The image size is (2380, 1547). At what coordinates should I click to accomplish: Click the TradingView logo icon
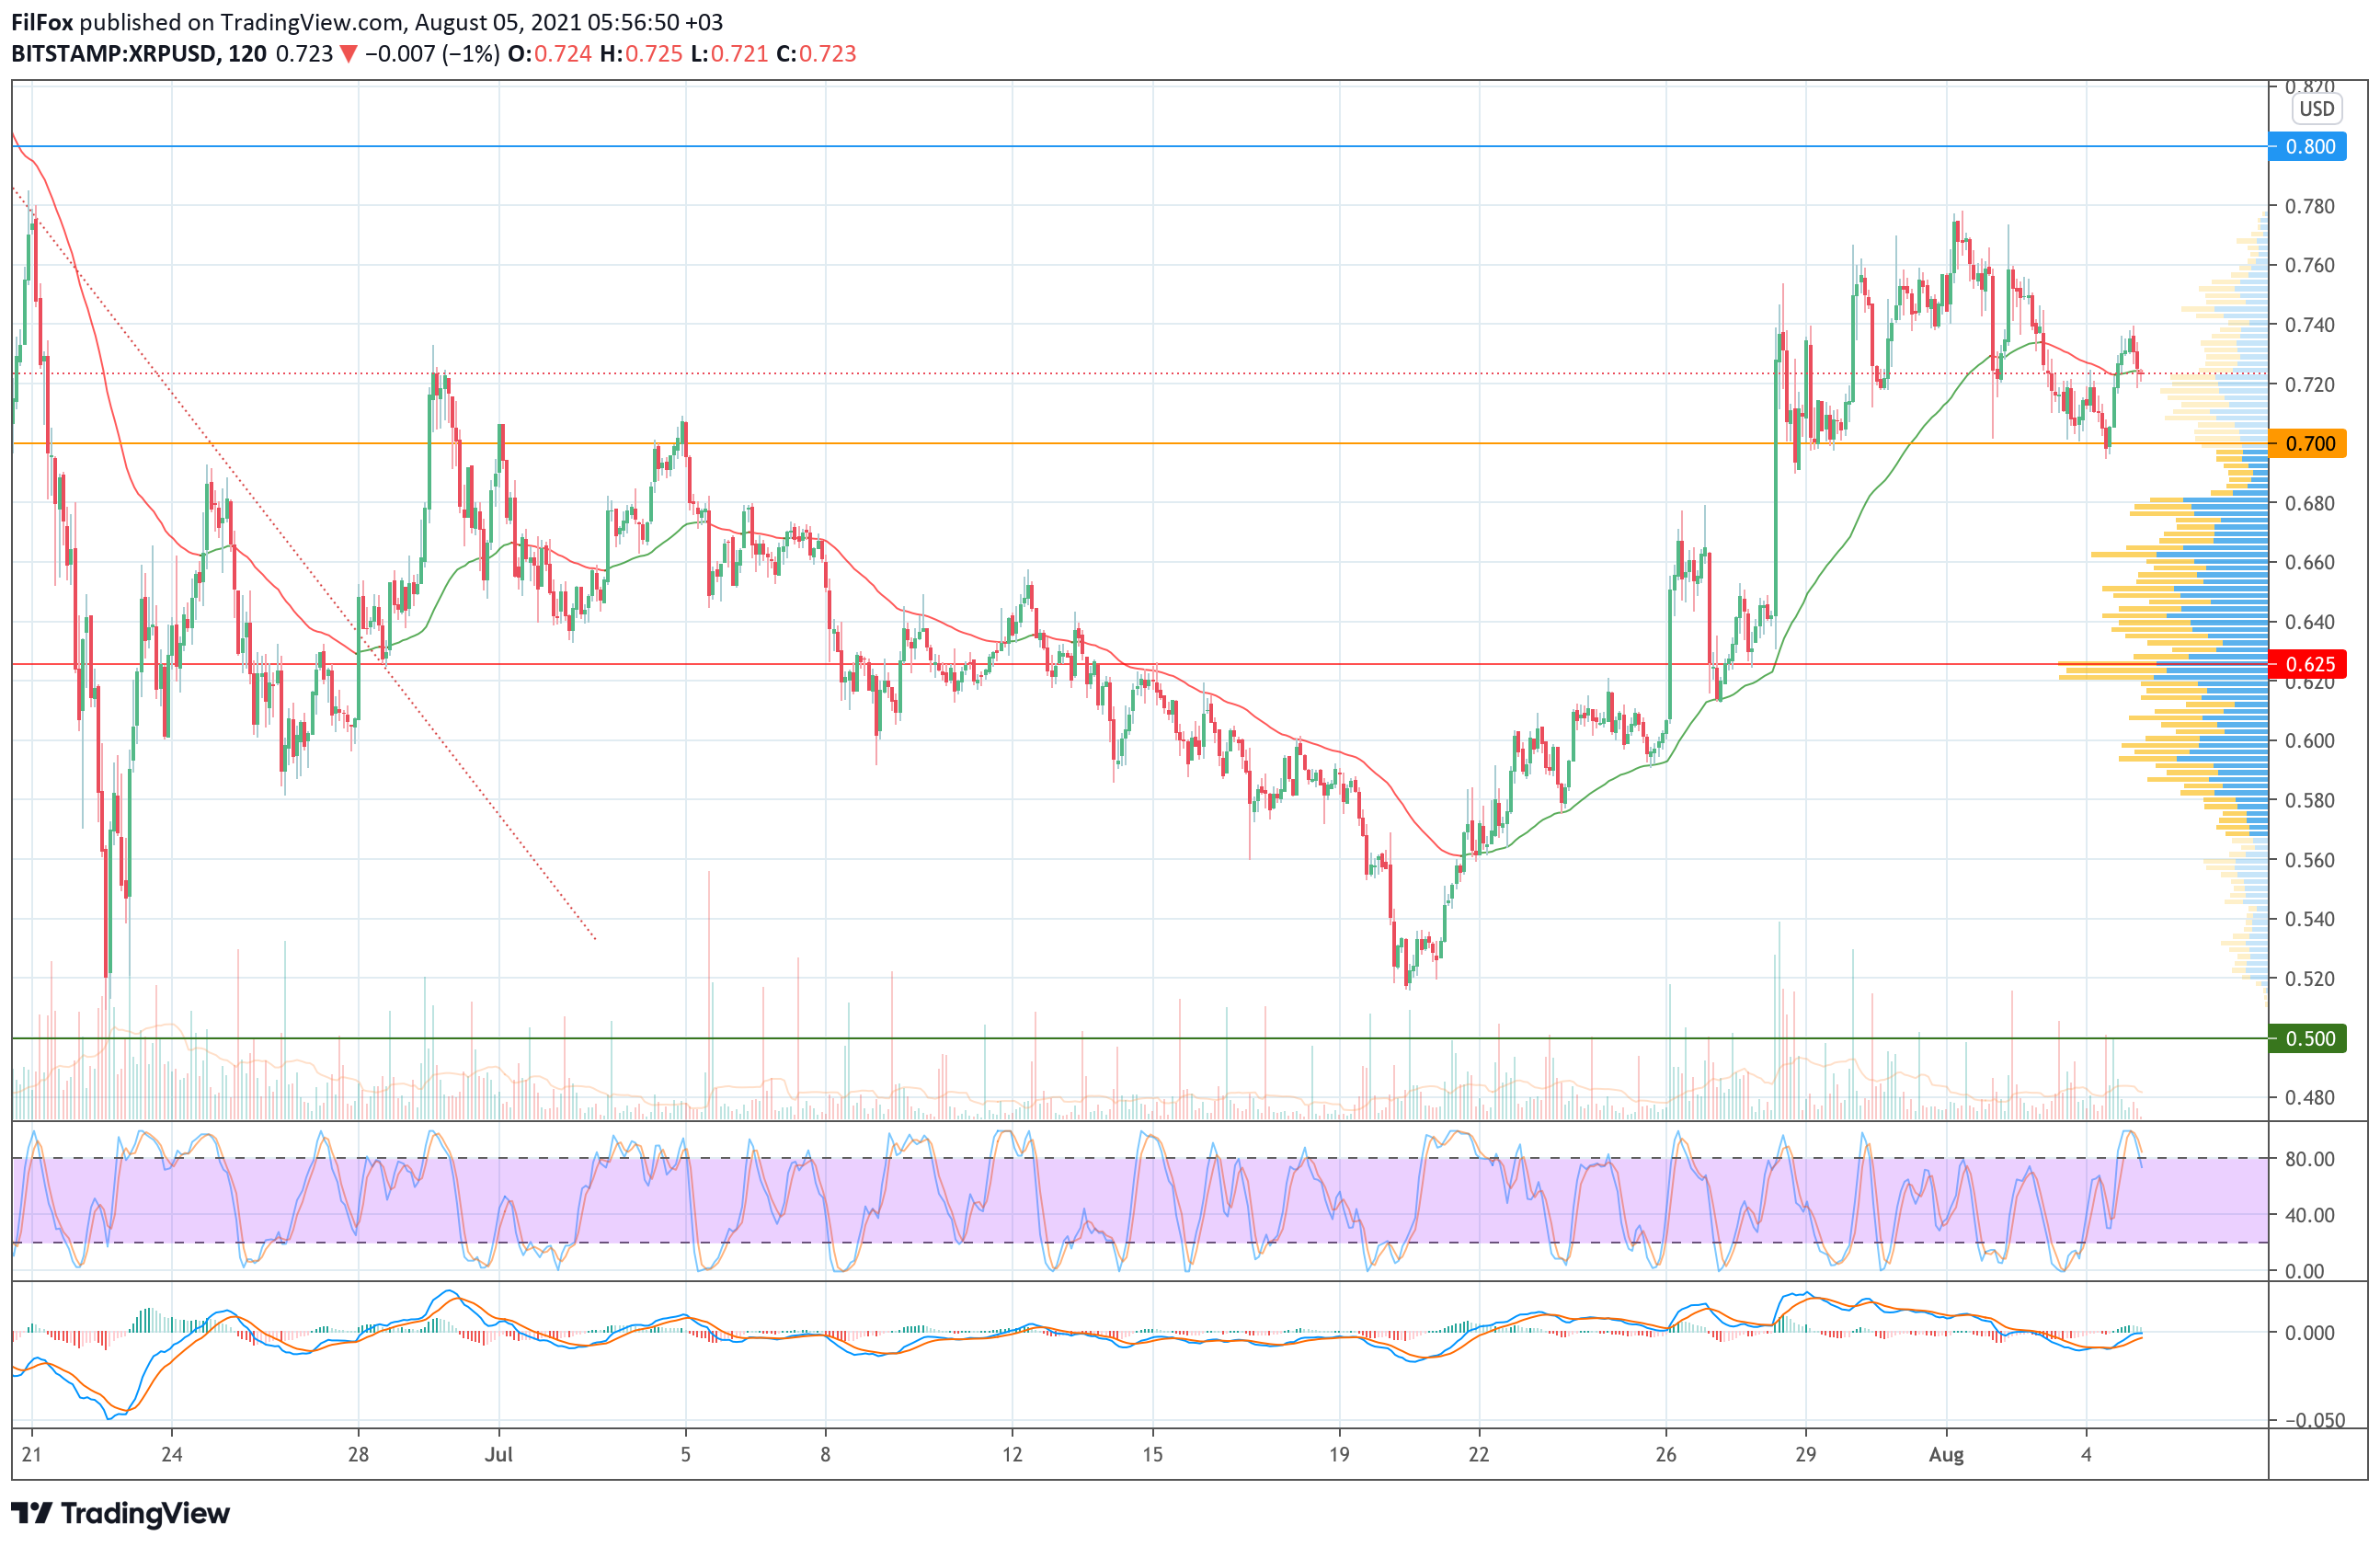click(x=31, y=1513)
